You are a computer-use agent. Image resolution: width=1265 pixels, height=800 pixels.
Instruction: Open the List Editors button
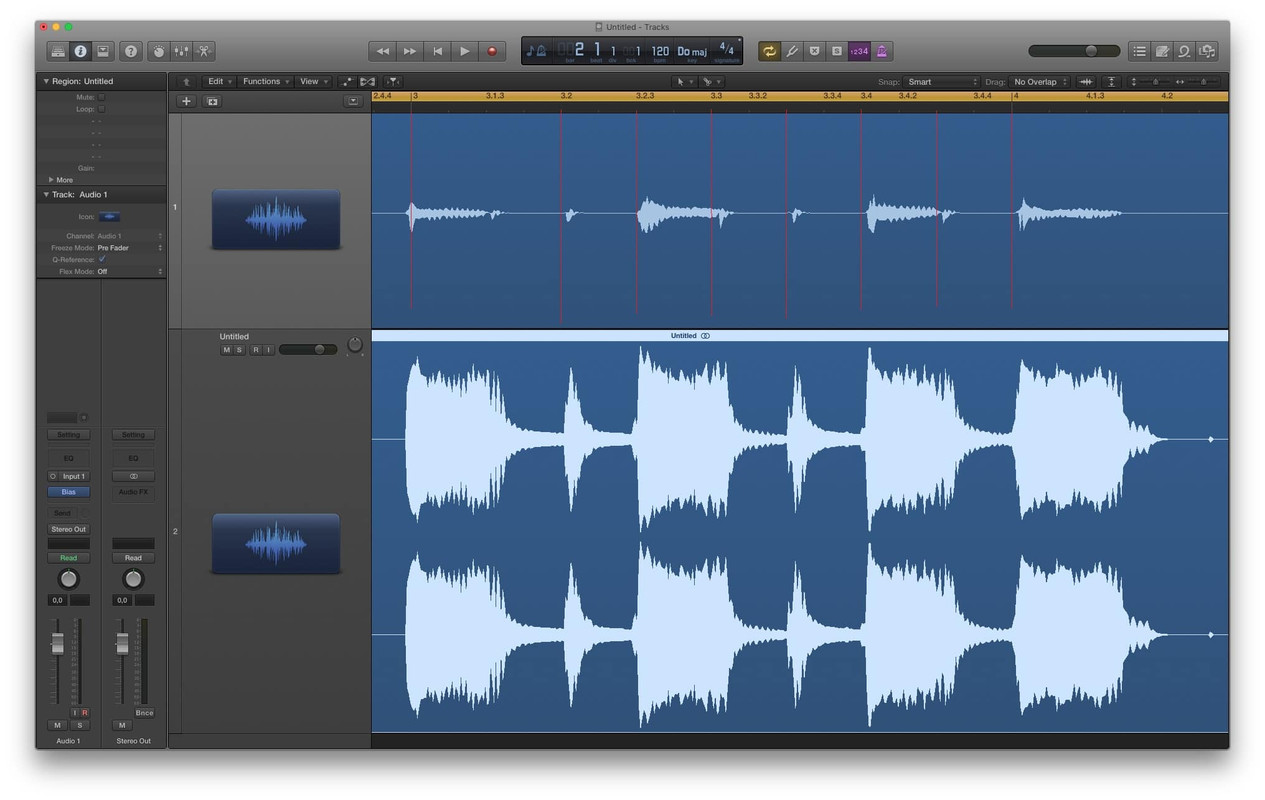tap(1139, 51)
